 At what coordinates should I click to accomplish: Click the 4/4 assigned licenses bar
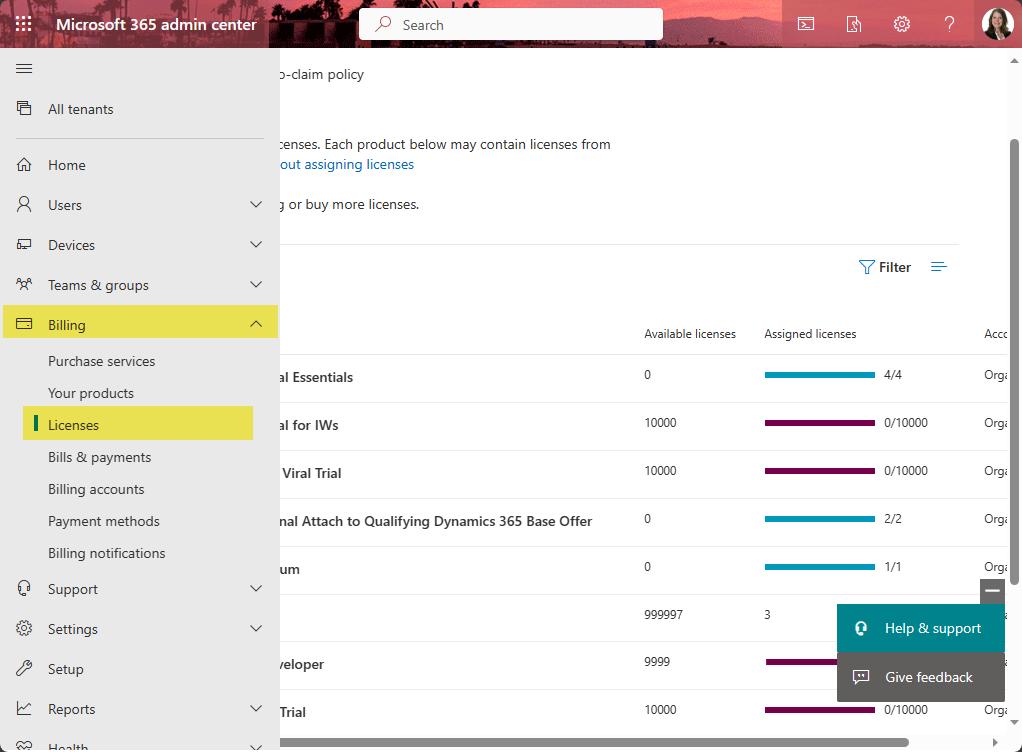819,375
